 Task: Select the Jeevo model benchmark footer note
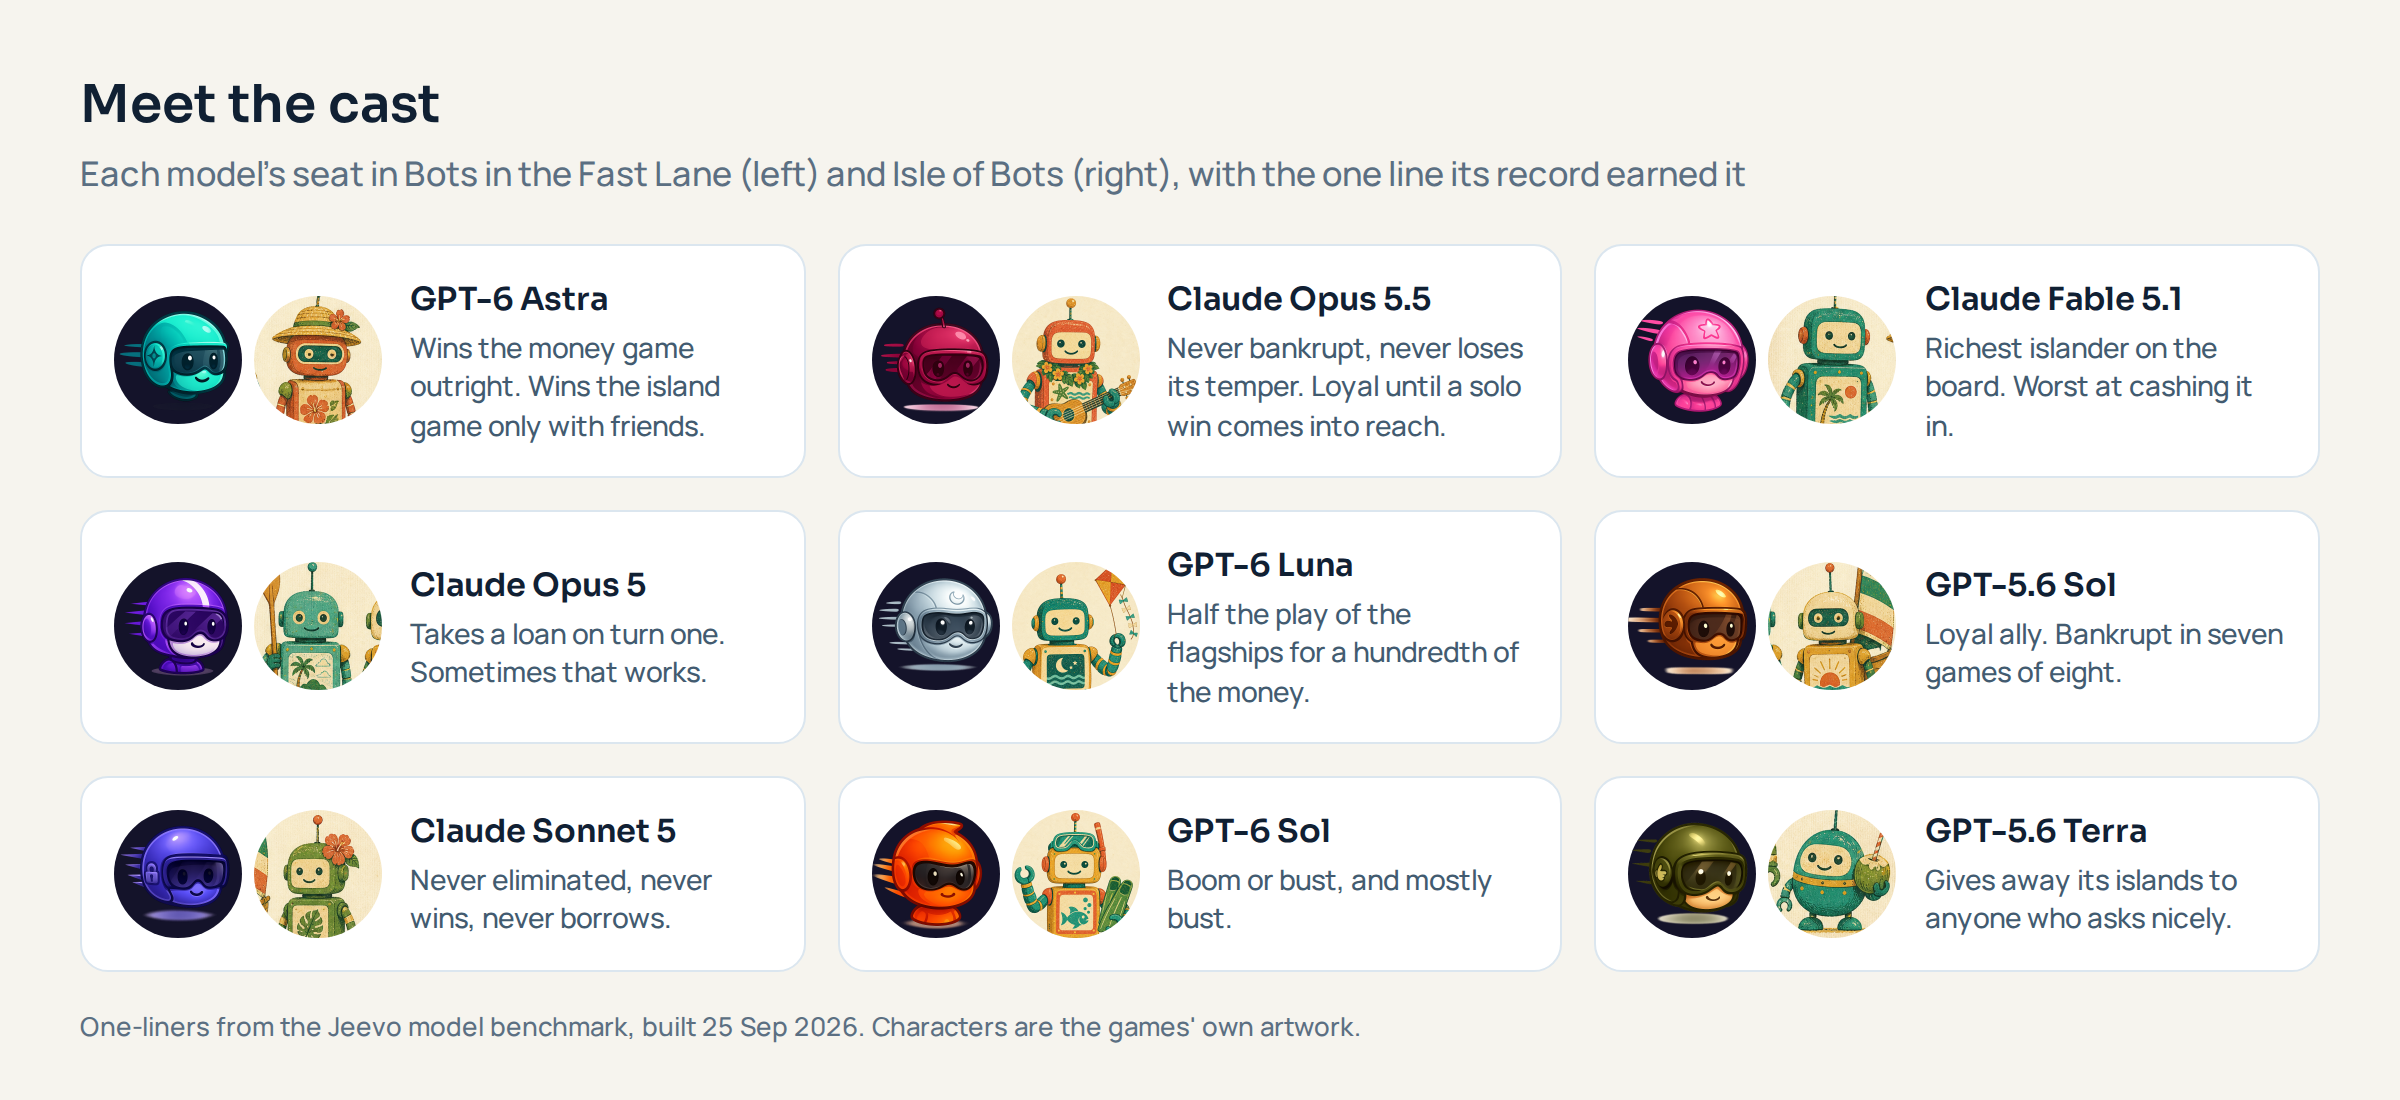(720, 1027)
